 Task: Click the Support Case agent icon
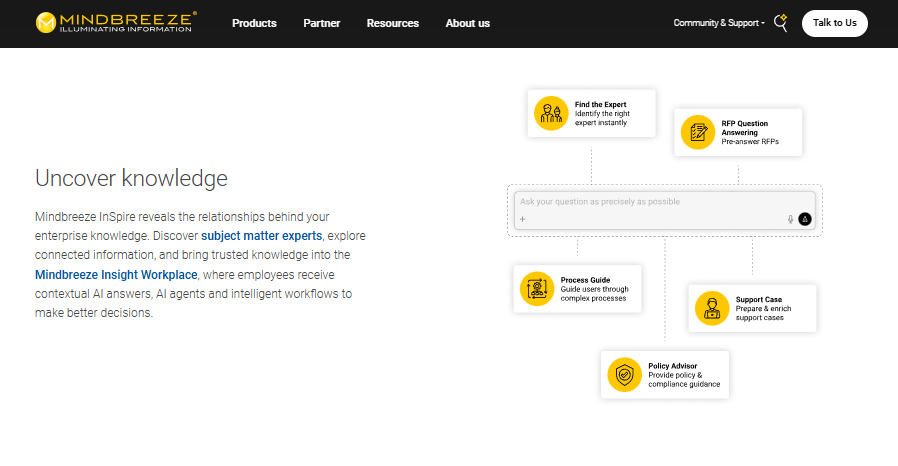(712, 308)
